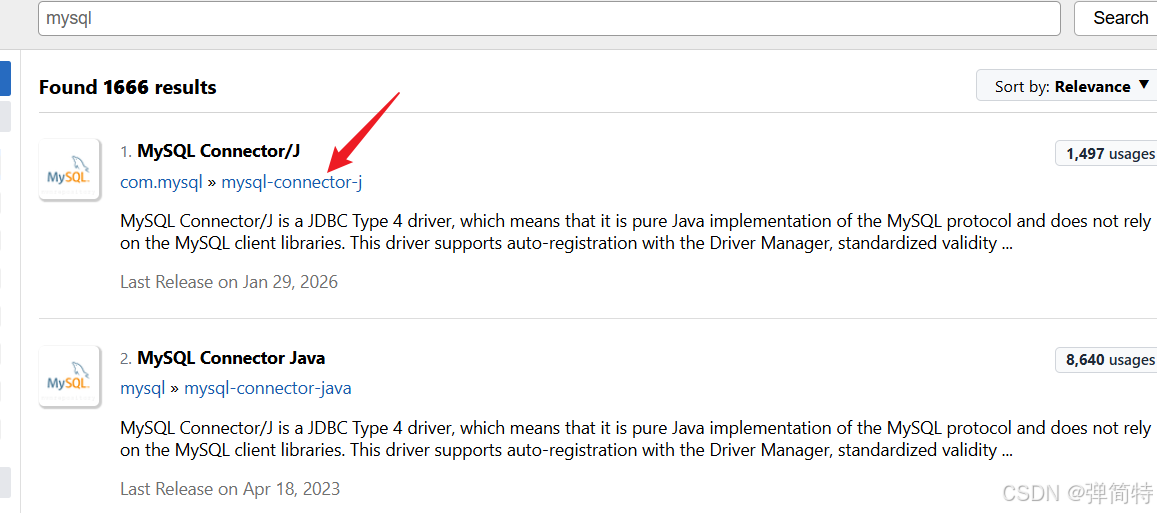Open the mysql-connector-java artifact link
This screenshot has width=1157, height=513.
[x=268, y=388]
